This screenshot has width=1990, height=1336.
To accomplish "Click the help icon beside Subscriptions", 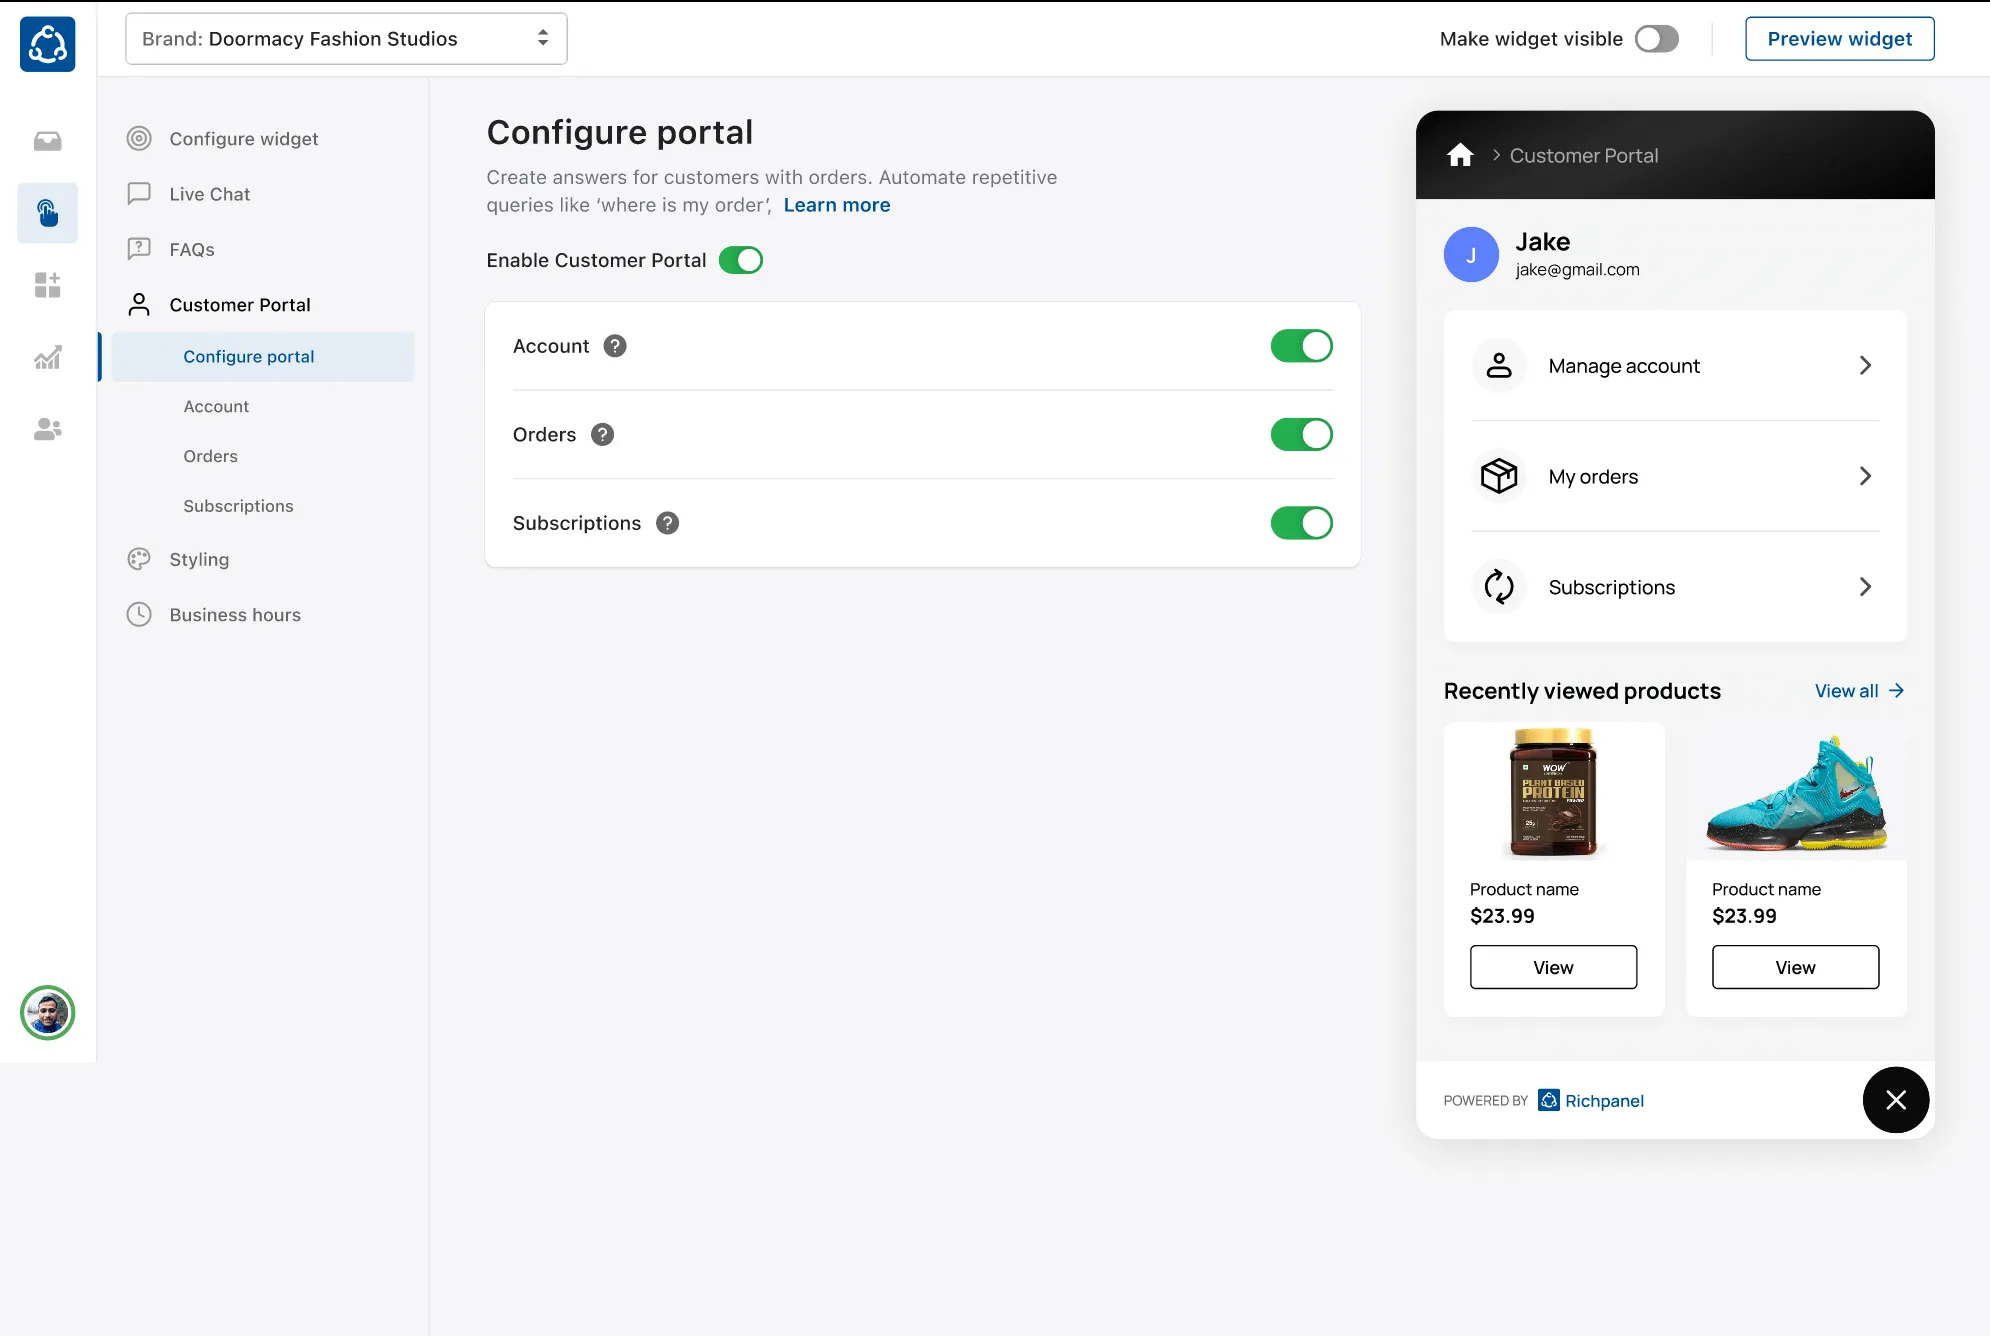I will pos(667,523).
